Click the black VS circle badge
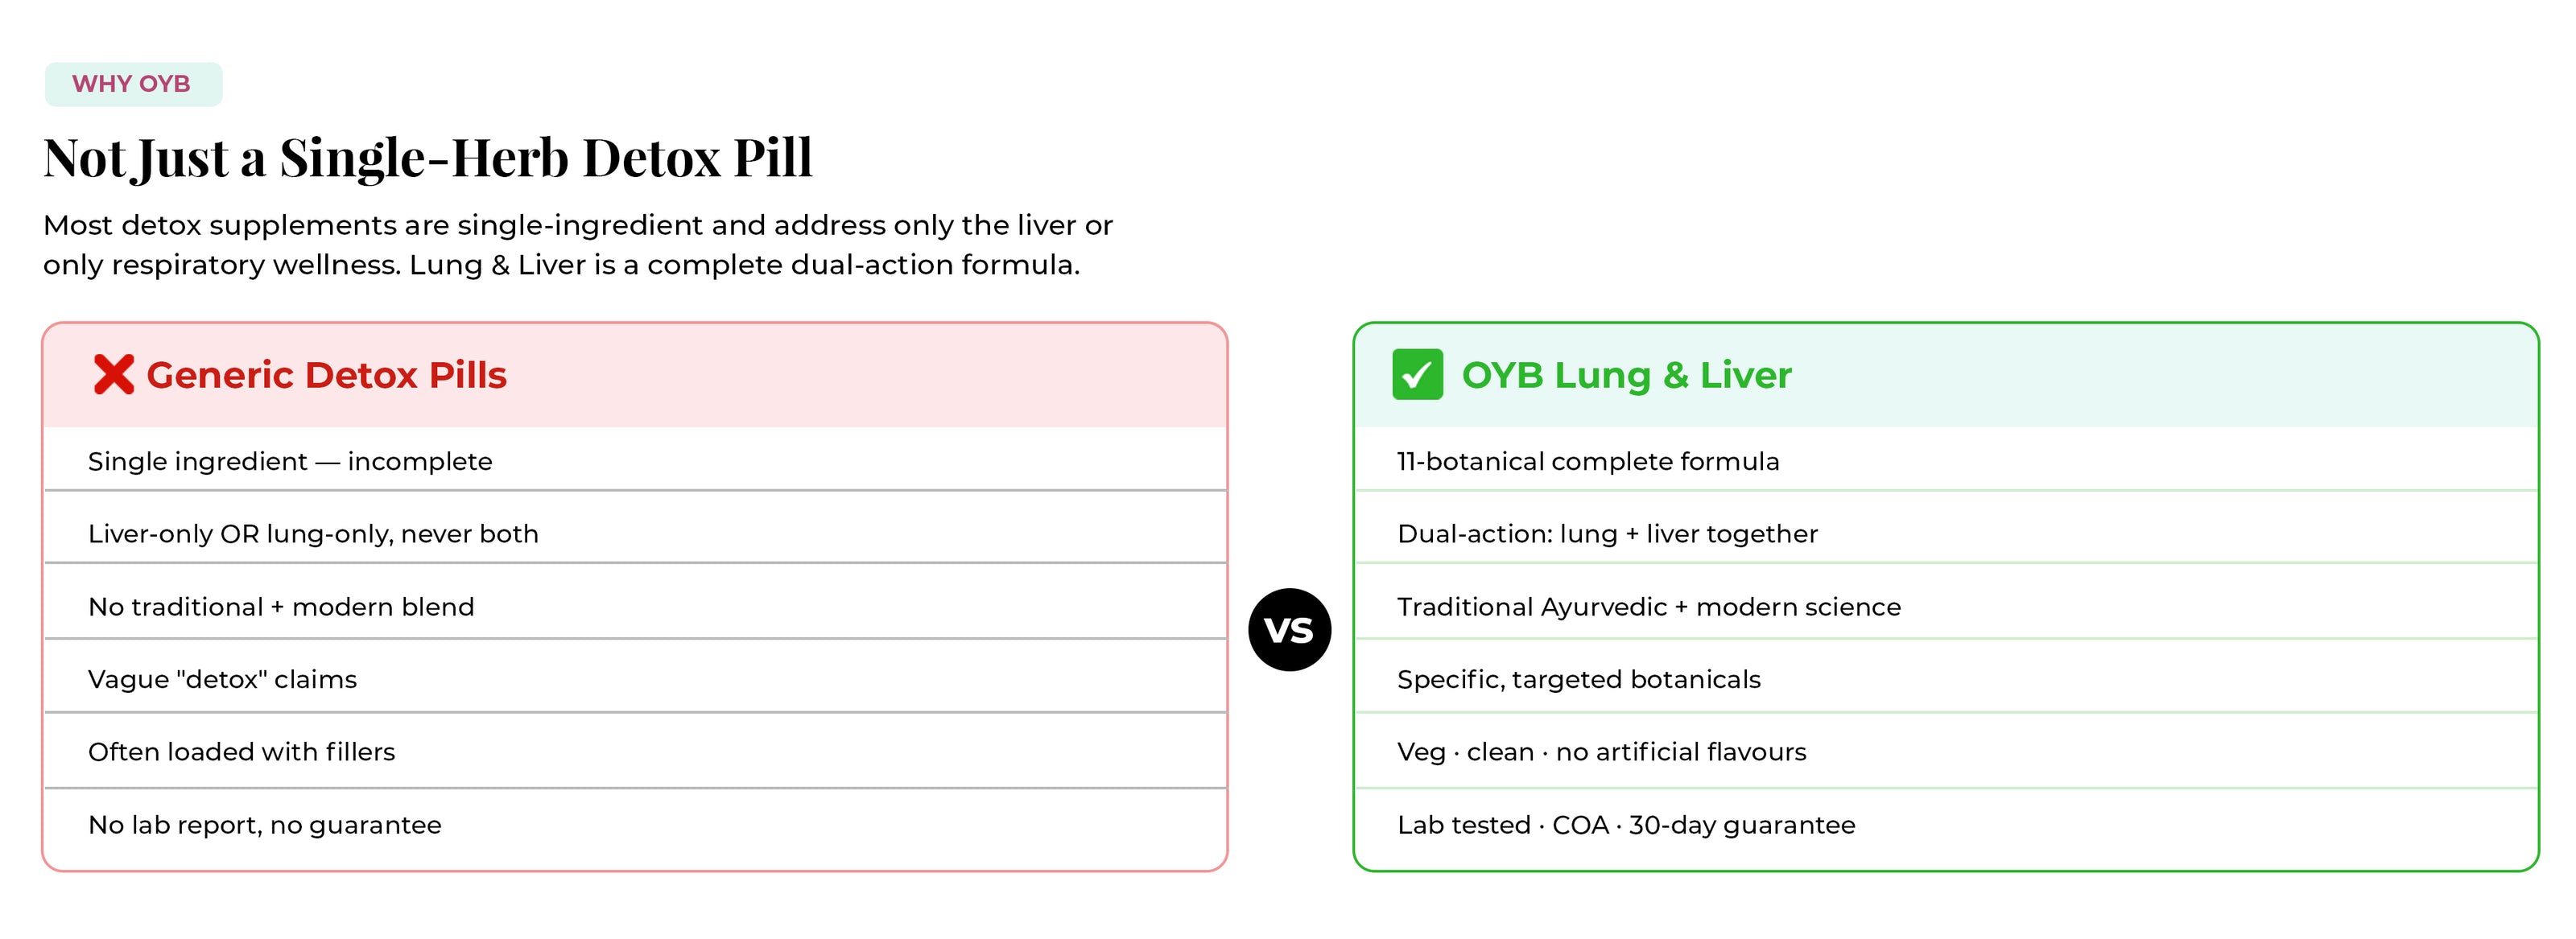This screenshot has height=939, width=2576. [1289, 630]
